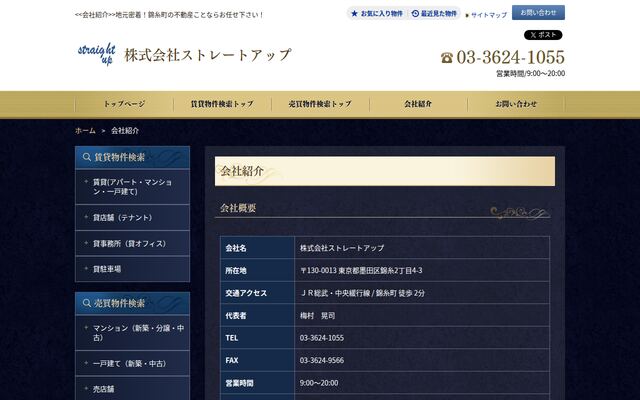Open the マンション（新築・分譲・中古） sidebar item

(132, 333)
